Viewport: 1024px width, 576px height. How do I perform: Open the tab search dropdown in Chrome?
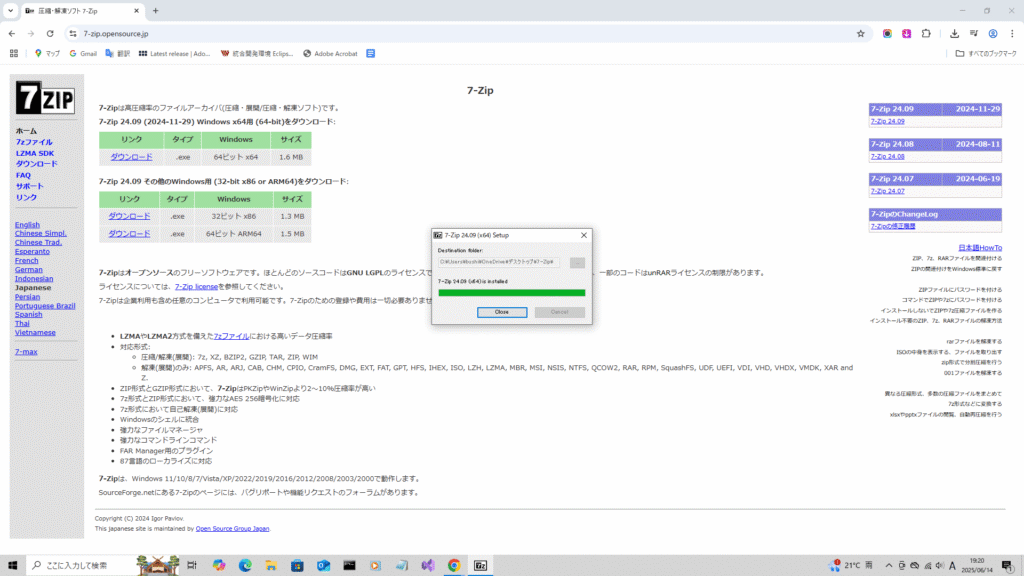(10, 10)
